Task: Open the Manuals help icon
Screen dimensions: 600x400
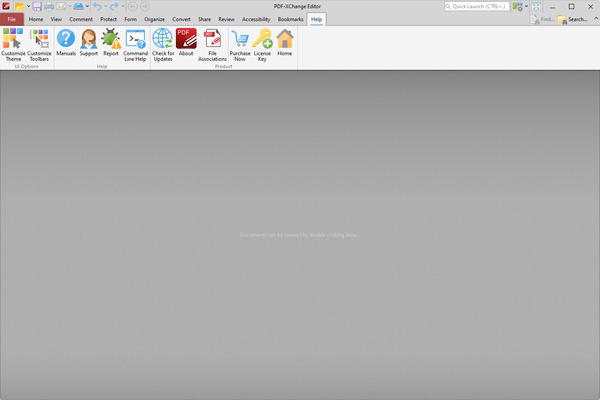Action: coord(66,42)
